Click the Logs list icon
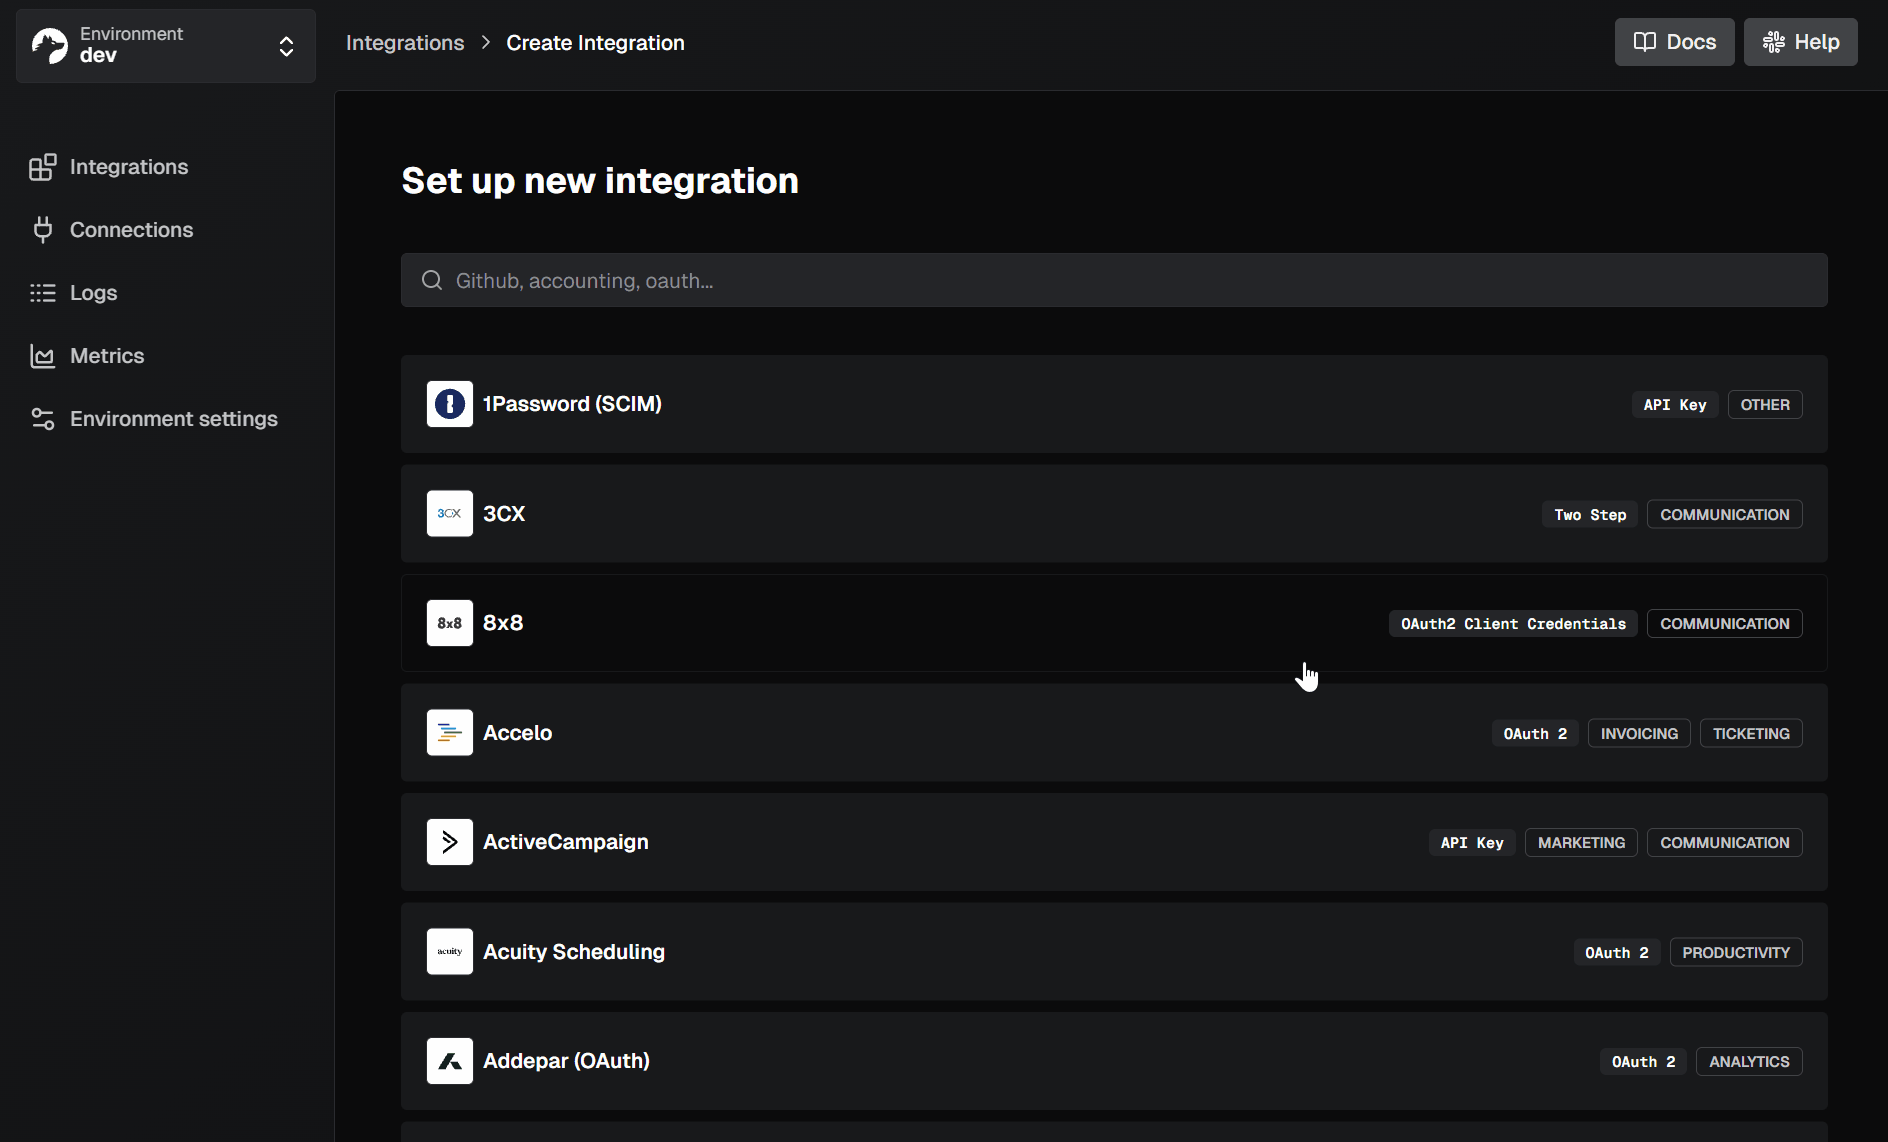Image resolution: width=1888 pixels, height=1142 pixels. pos(42,293)
